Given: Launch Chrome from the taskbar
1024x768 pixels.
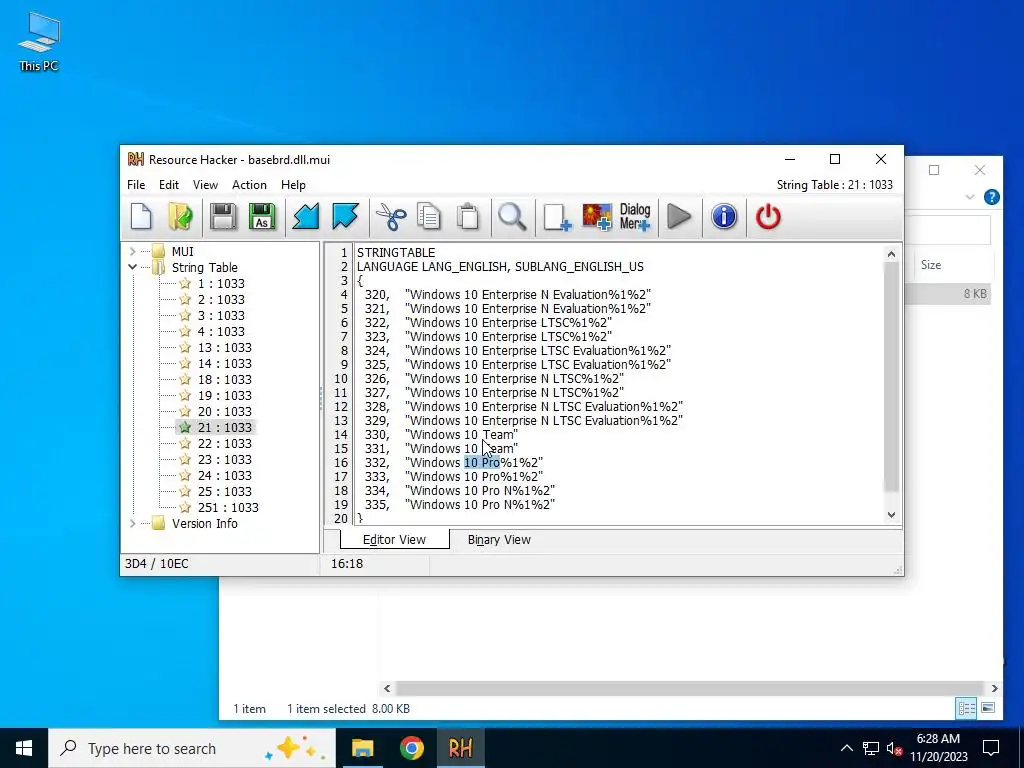Looking at the screenshot, I should point(411,748).
